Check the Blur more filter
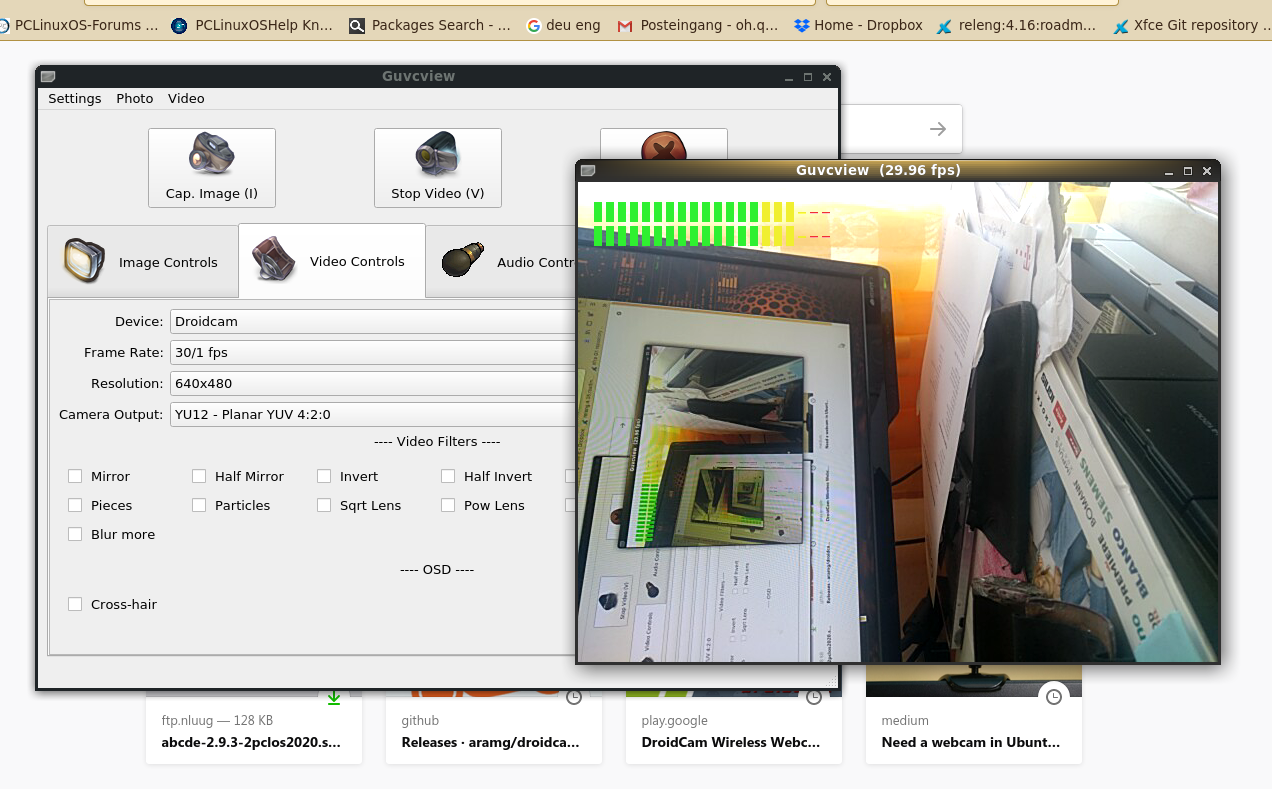 pyautogui.click(x=75, y=534)
